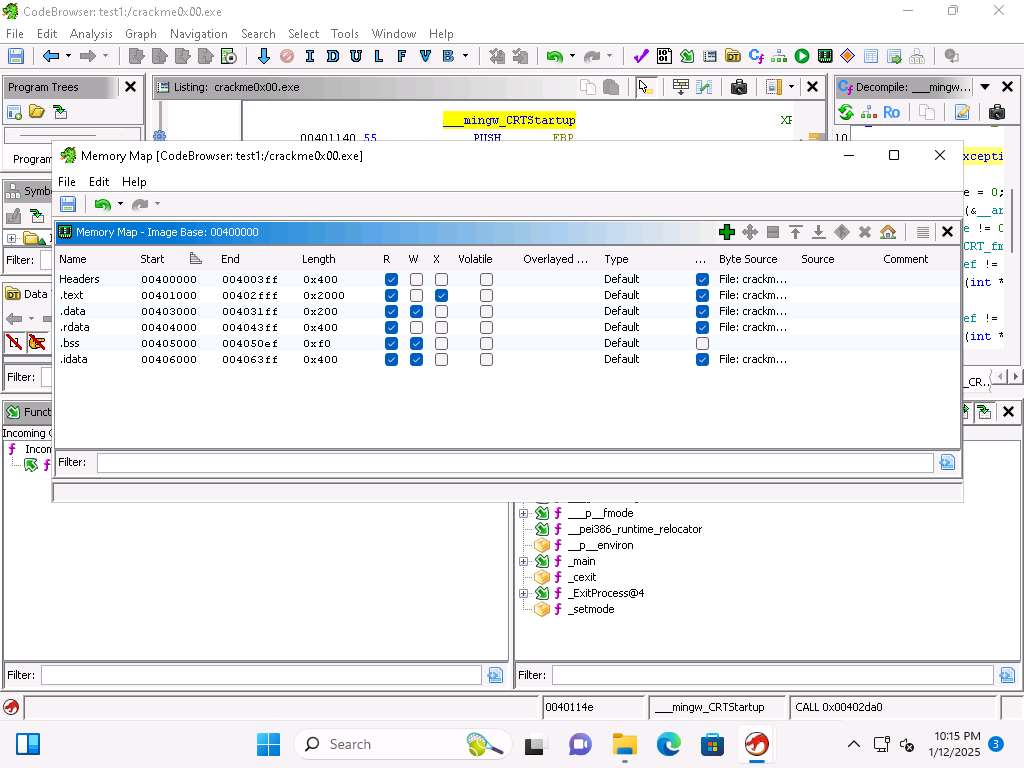This screenshot has height=768, width=1024.
Task: Open the Decompile panel dropdown arrow
Action: [x=985, y=87]
